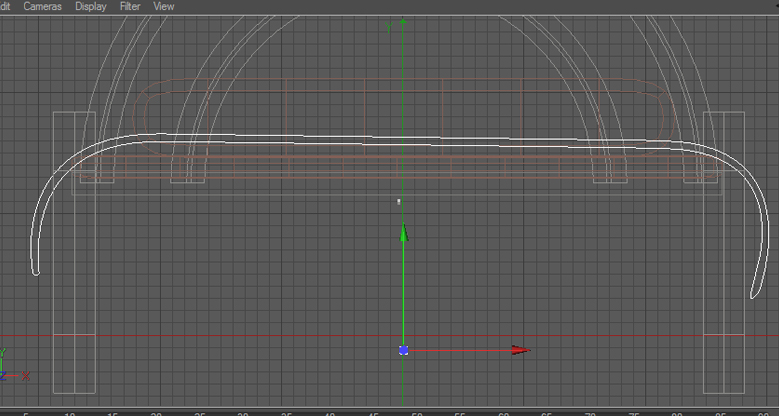Select the left leg wireframe rectangle
Screen dimensions: 779x416
tap(74, 252)
